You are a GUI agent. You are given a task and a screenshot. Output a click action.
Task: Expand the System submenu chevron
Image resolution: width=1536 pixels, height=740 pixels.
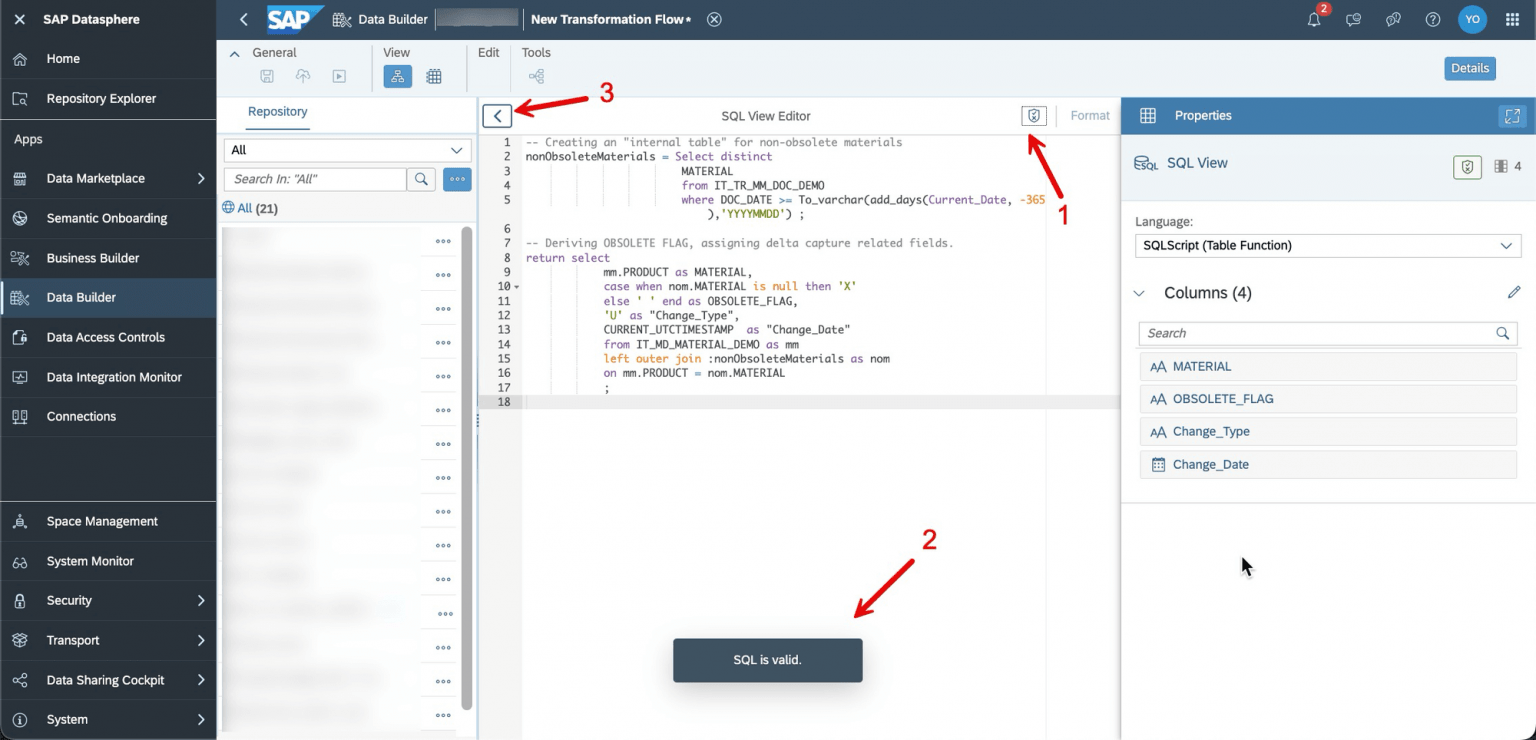pyautogui.click(x=200, y=719)
